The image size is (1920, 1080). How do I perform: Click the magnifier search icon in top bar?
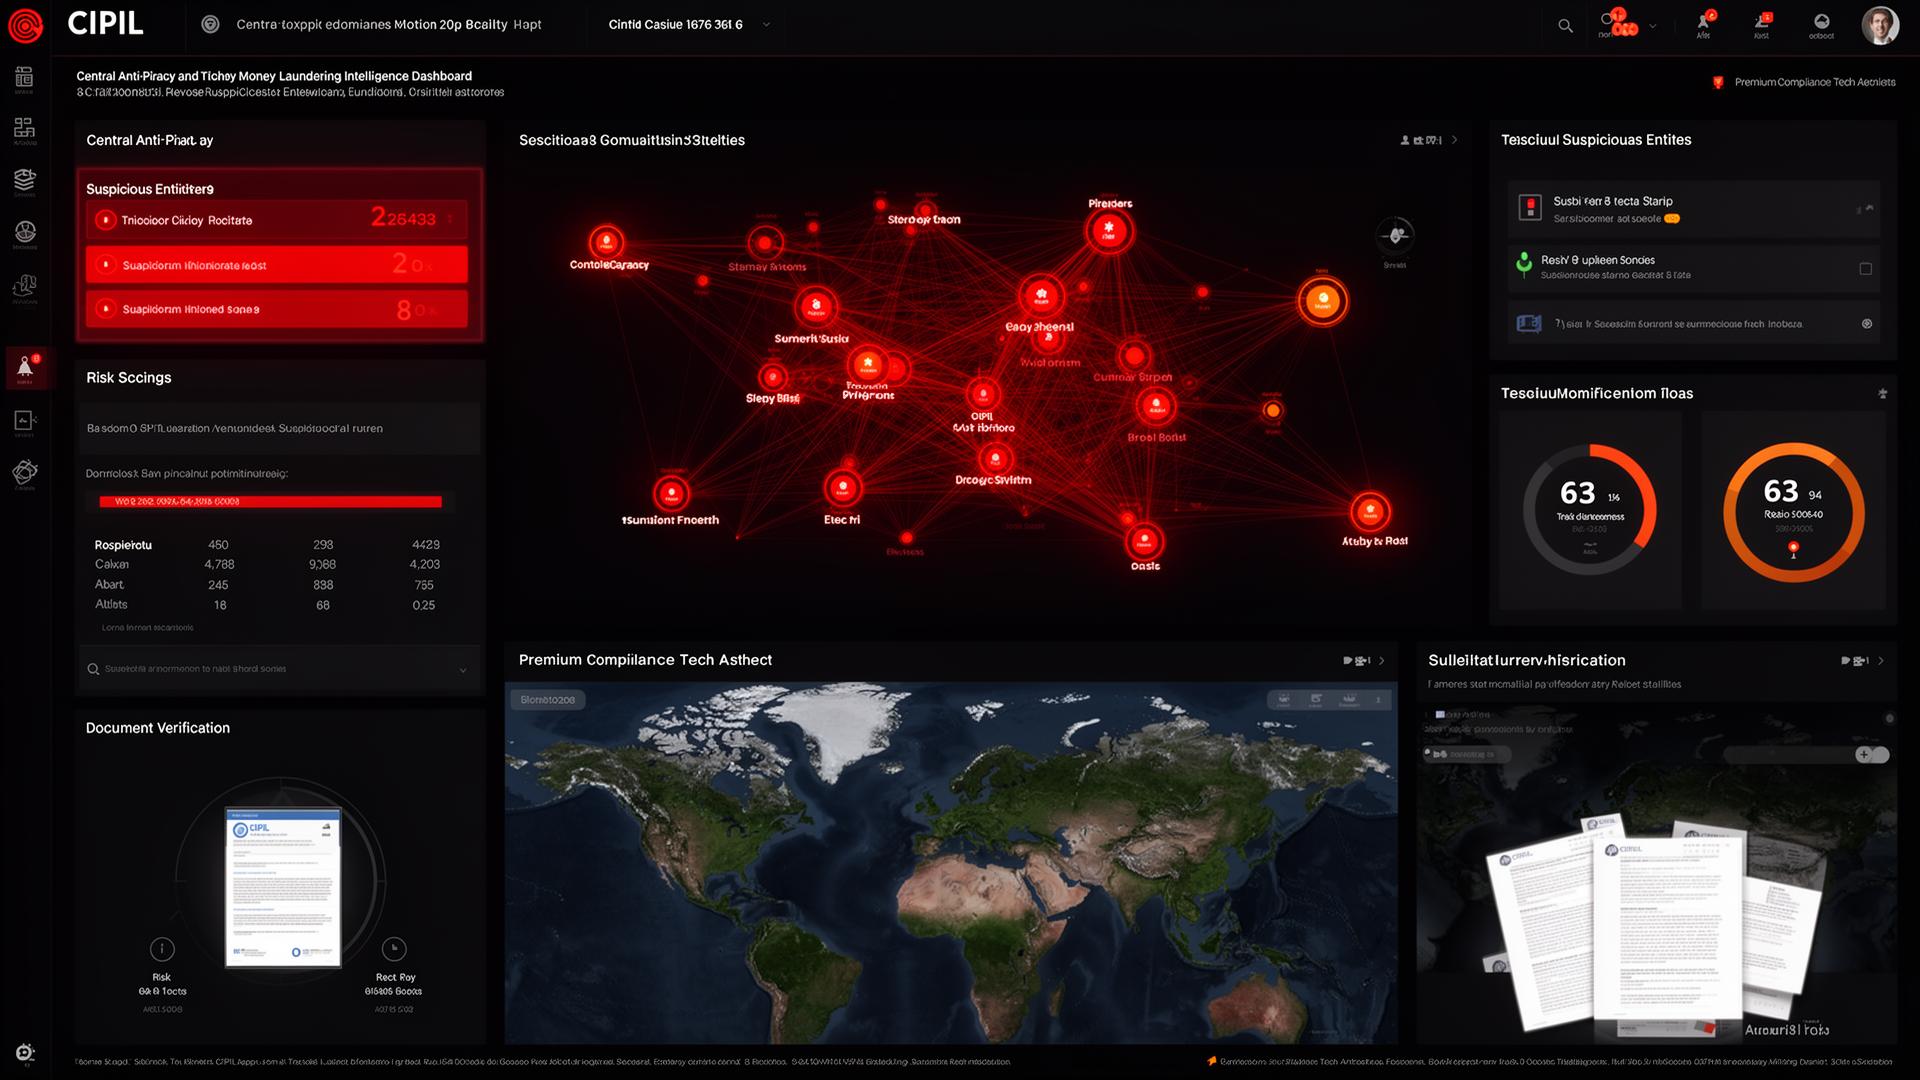pos(1565,26)
